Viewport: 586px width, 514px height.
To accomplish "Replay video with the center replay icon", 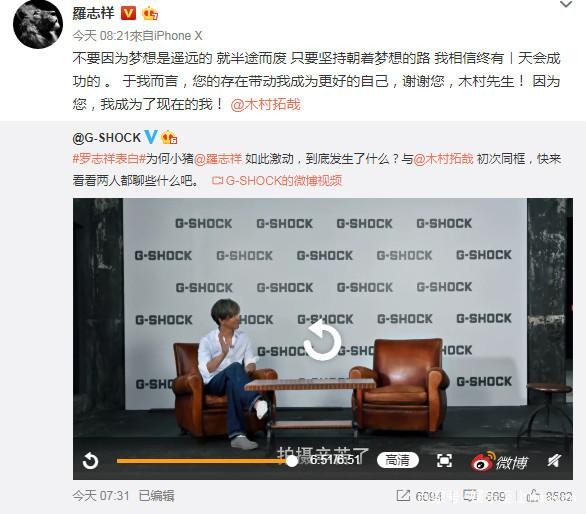I will (x=322, y=342).
